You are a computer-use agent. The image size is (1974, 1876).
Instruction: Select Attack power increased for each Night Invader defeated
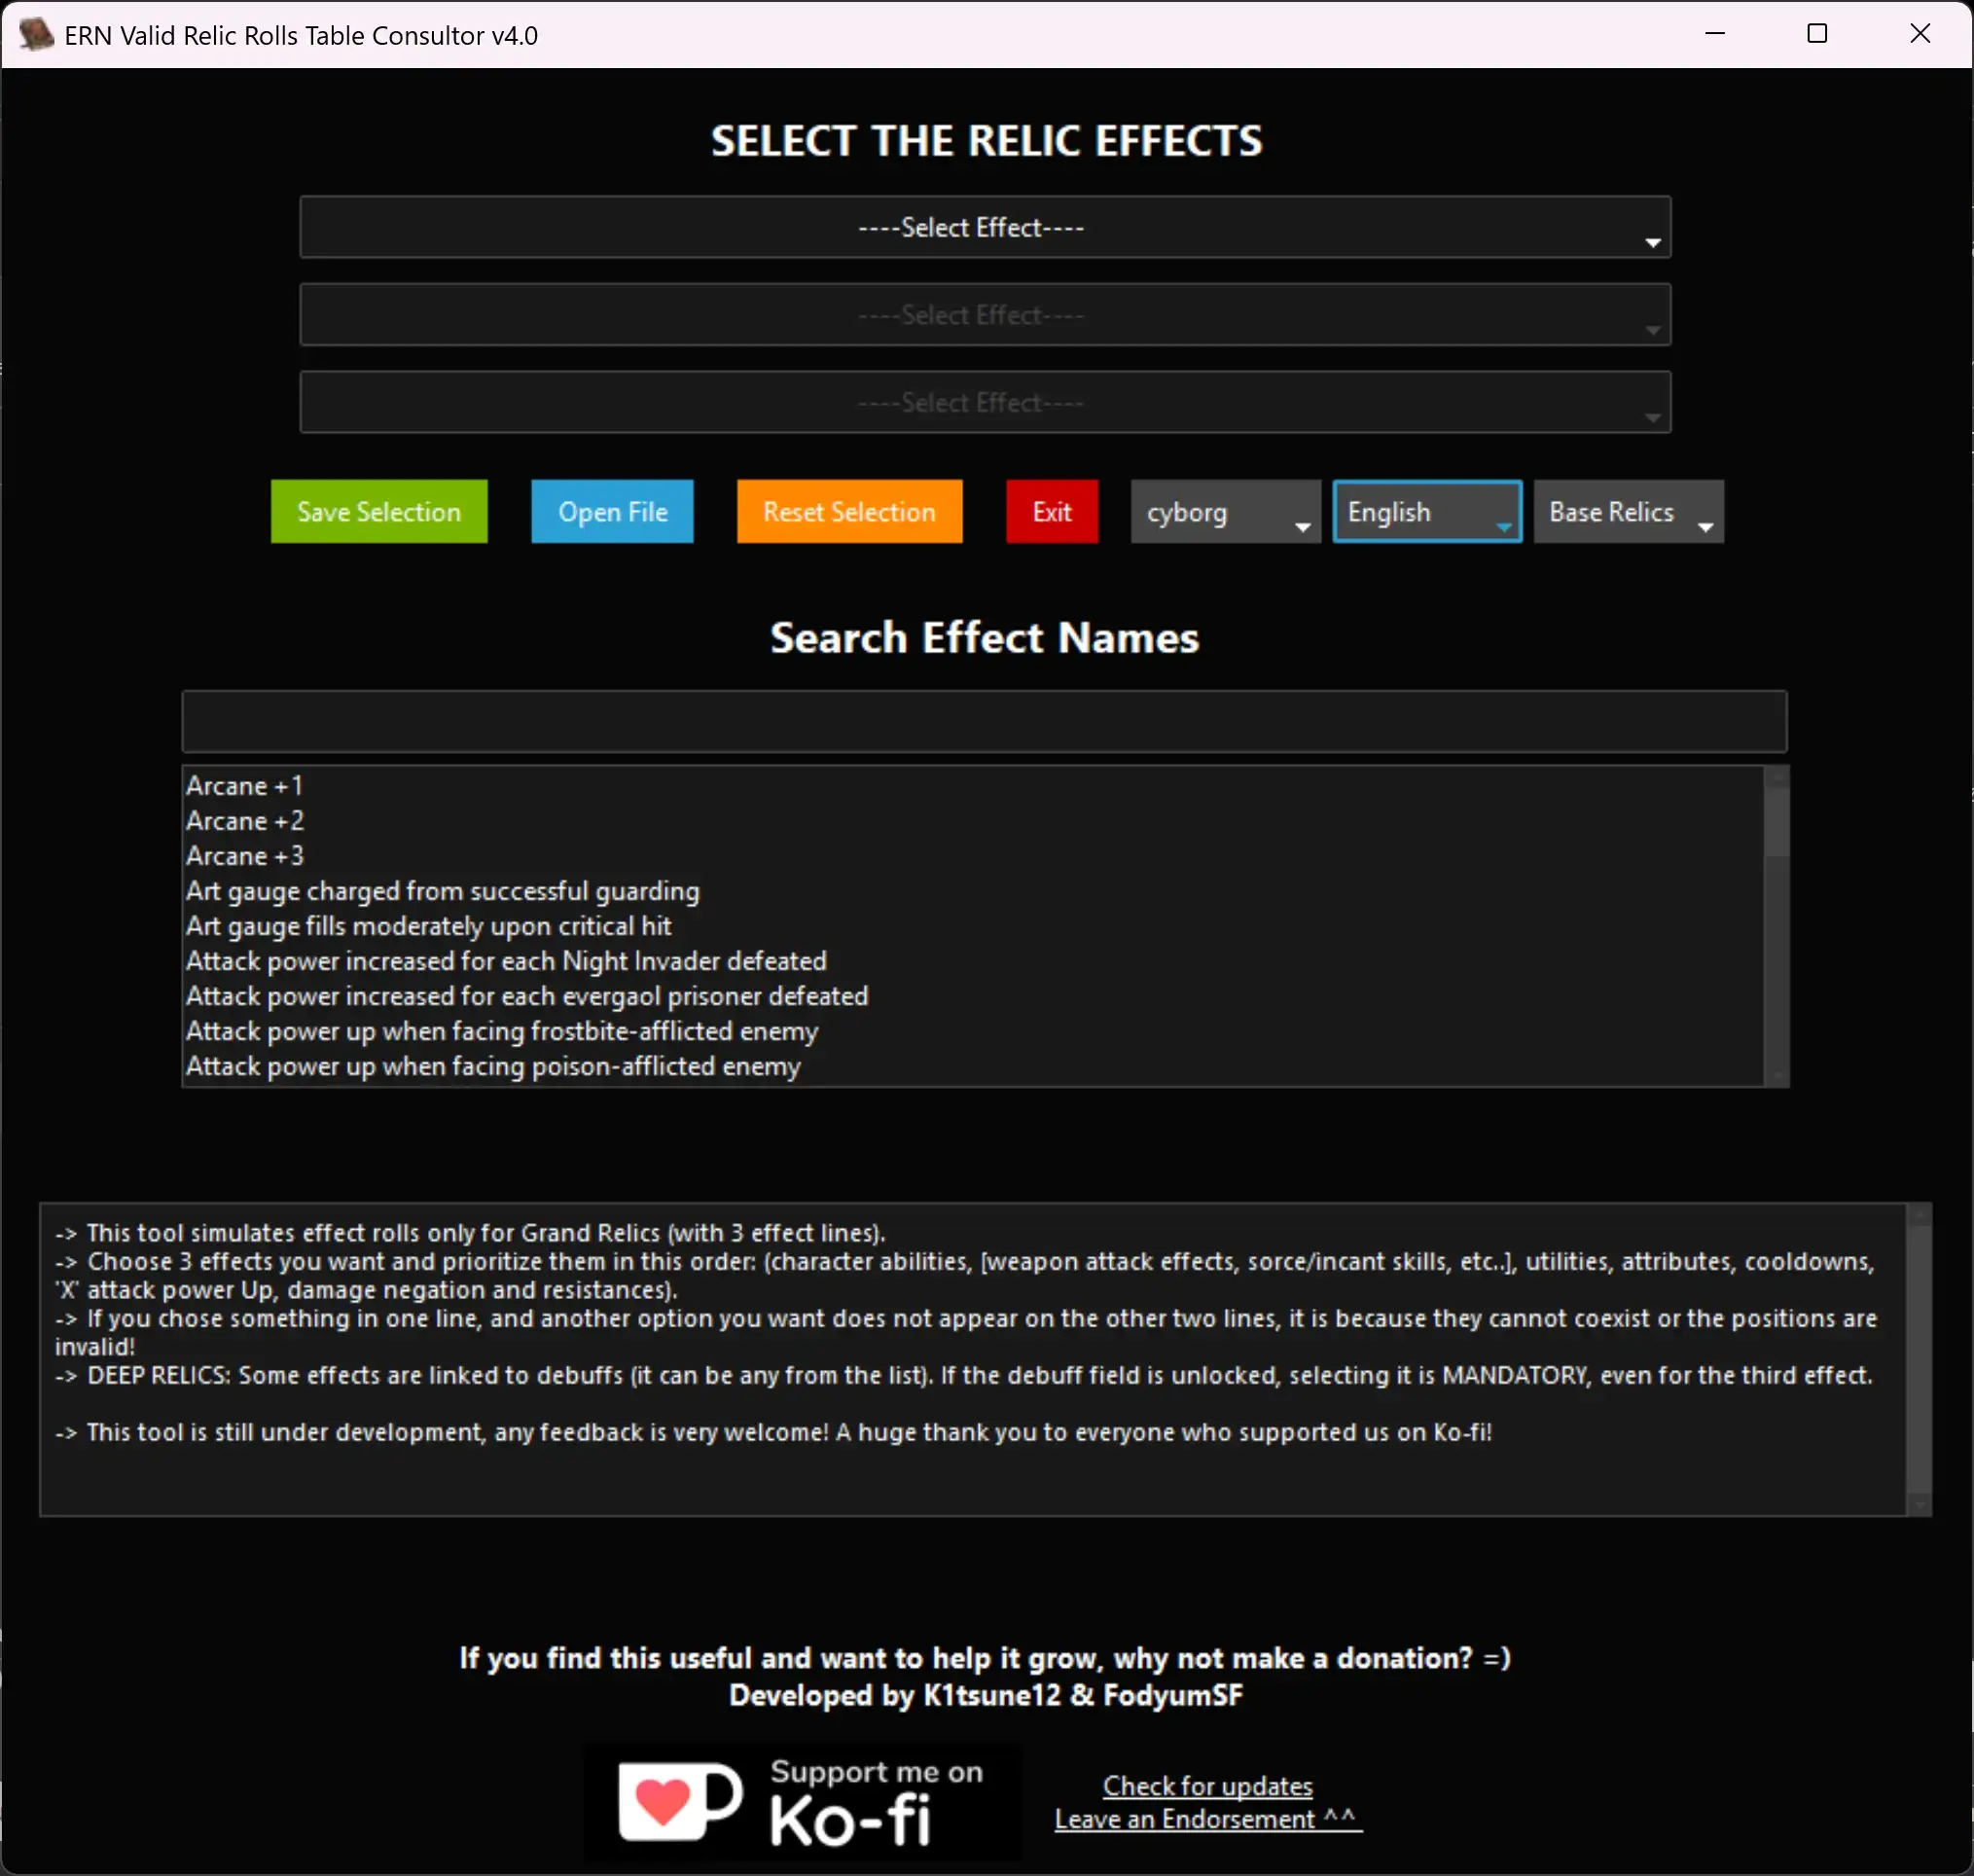[506, 961]
